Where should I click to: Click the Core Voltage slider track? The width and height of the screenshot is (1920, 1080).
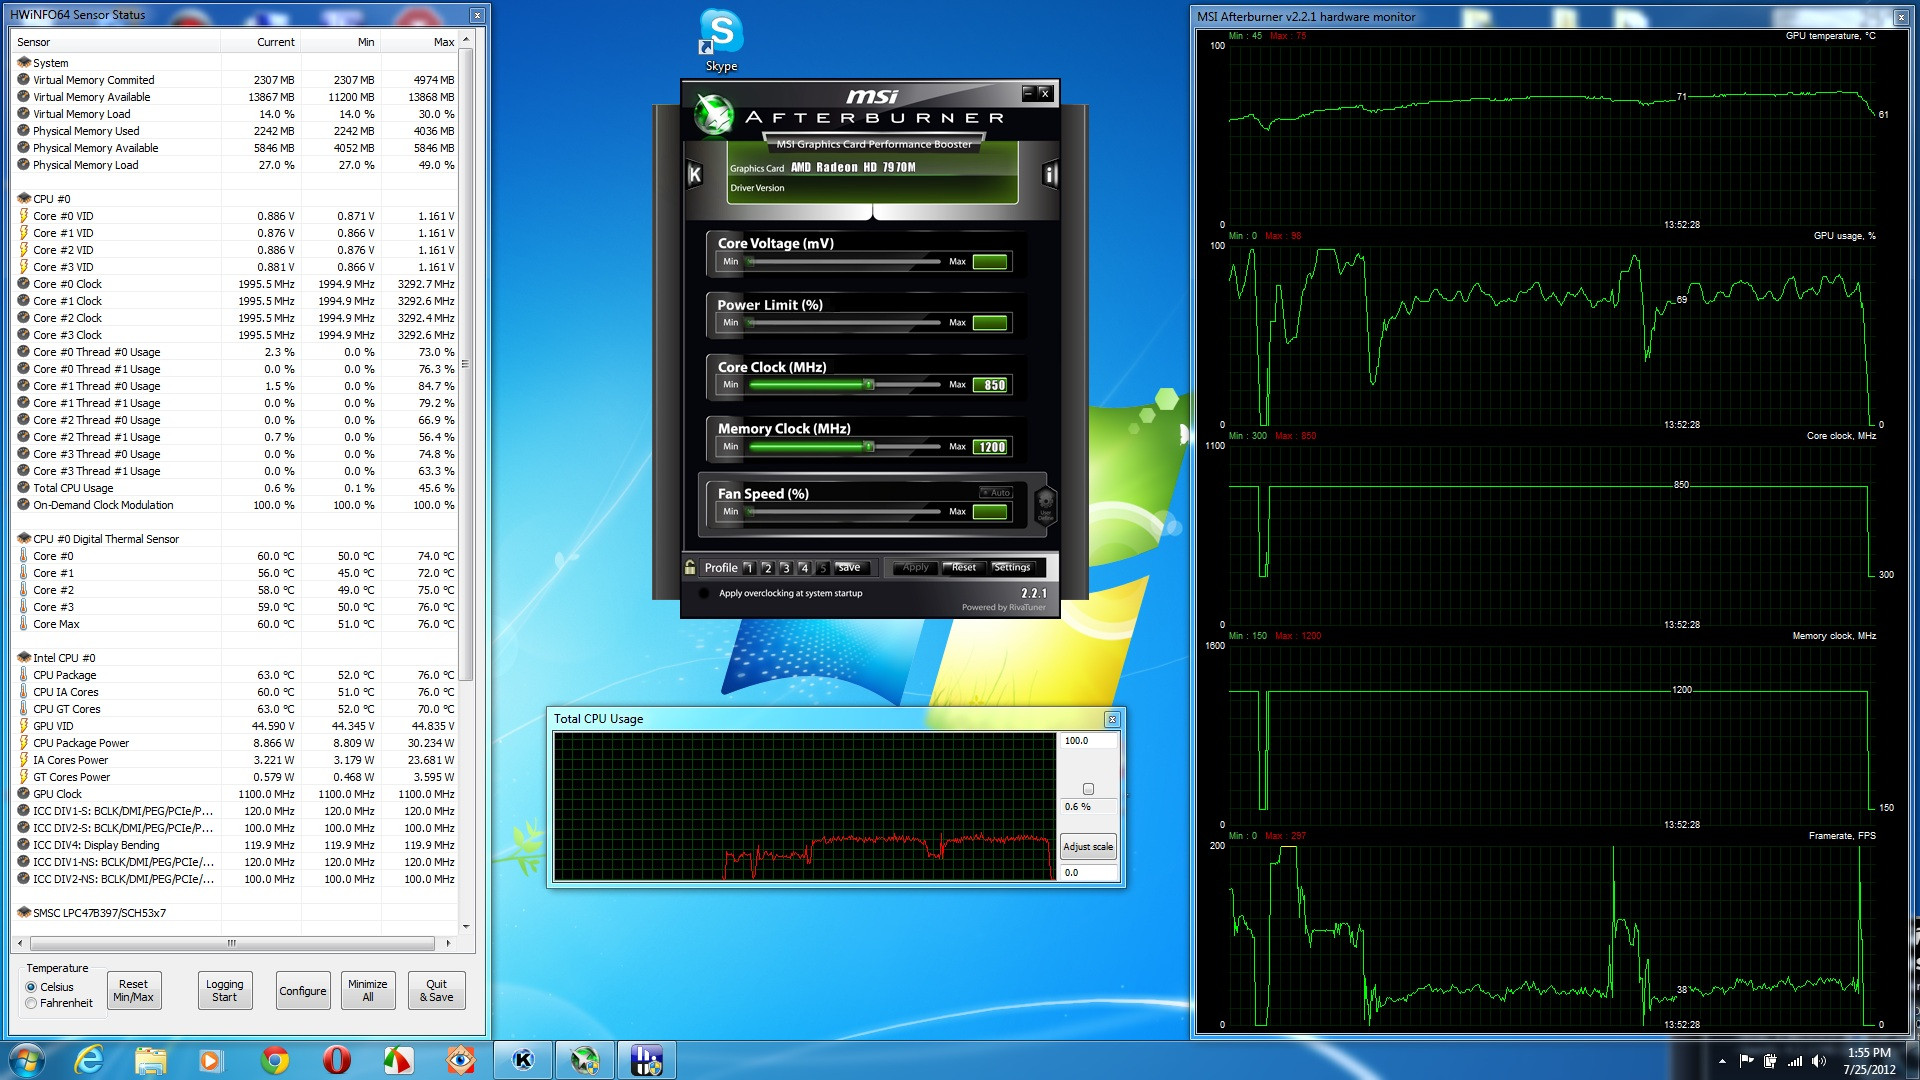[x=845, y=262]
